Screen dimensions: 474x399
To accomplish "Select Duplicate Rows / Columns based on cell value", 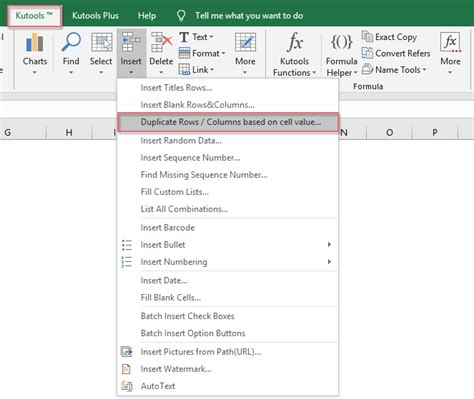I will (228, 122).
